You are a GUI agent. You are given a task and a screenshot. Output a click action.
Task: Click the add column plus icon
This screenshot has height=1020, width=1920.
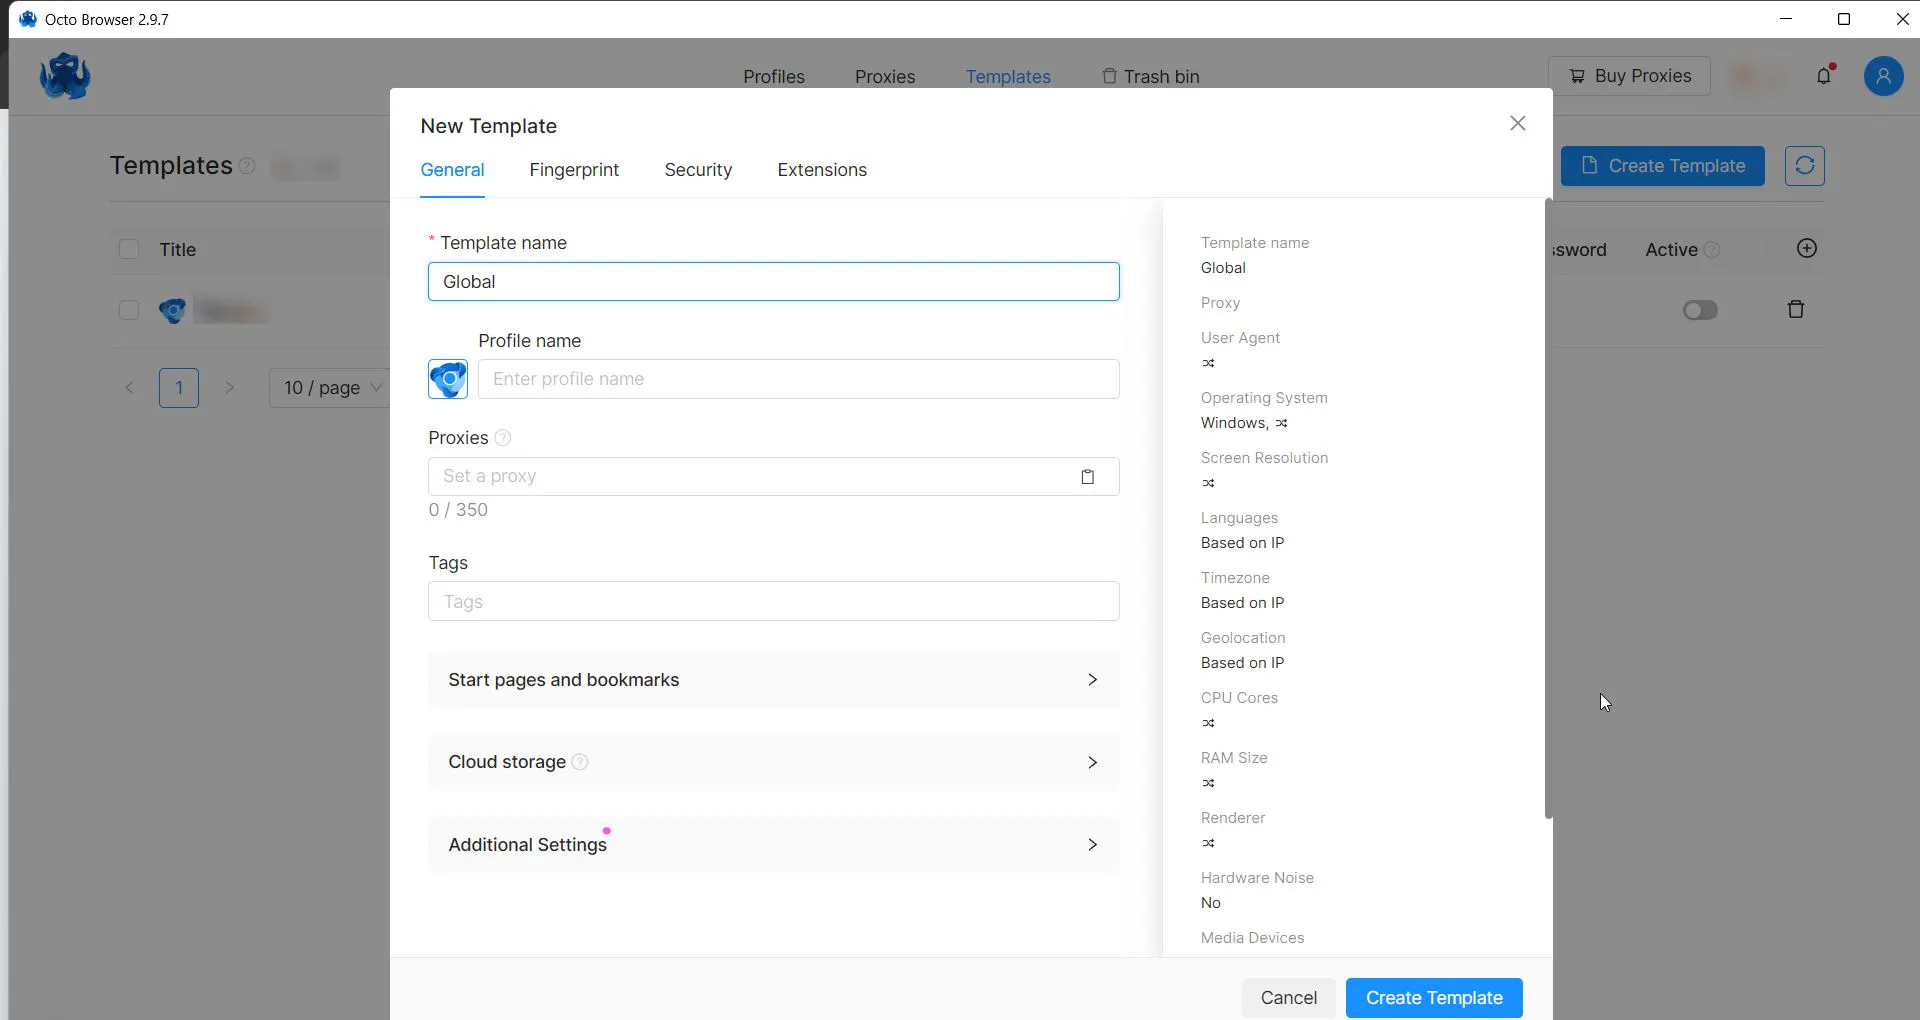point(1806,249)
